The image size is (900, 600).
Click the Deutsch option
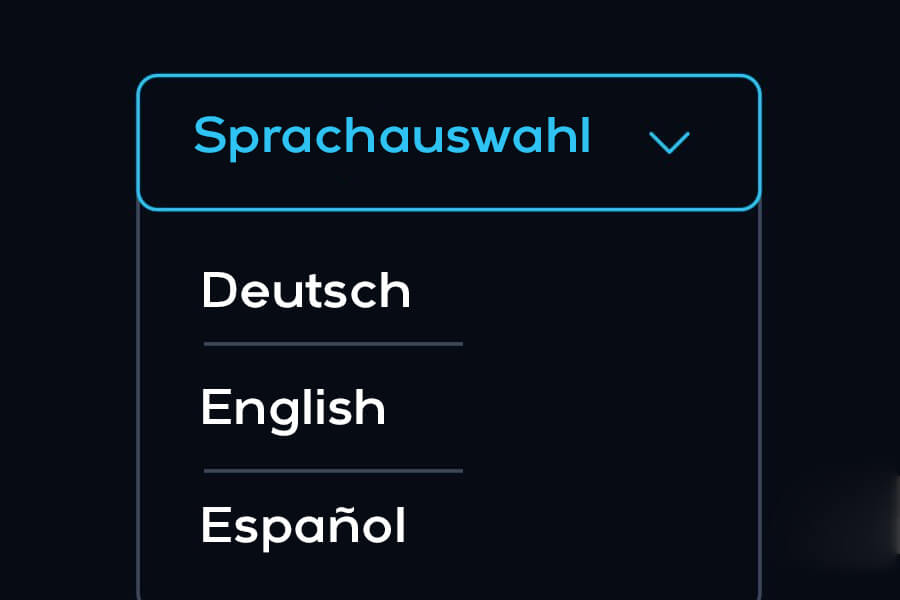click(306, 291)
